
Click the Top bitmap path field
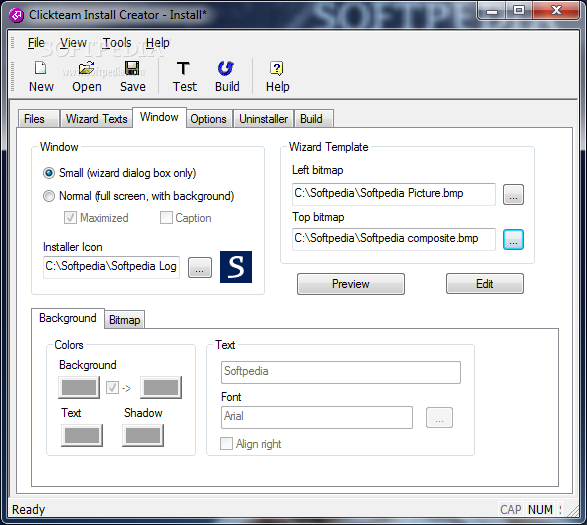click(394, 239)
